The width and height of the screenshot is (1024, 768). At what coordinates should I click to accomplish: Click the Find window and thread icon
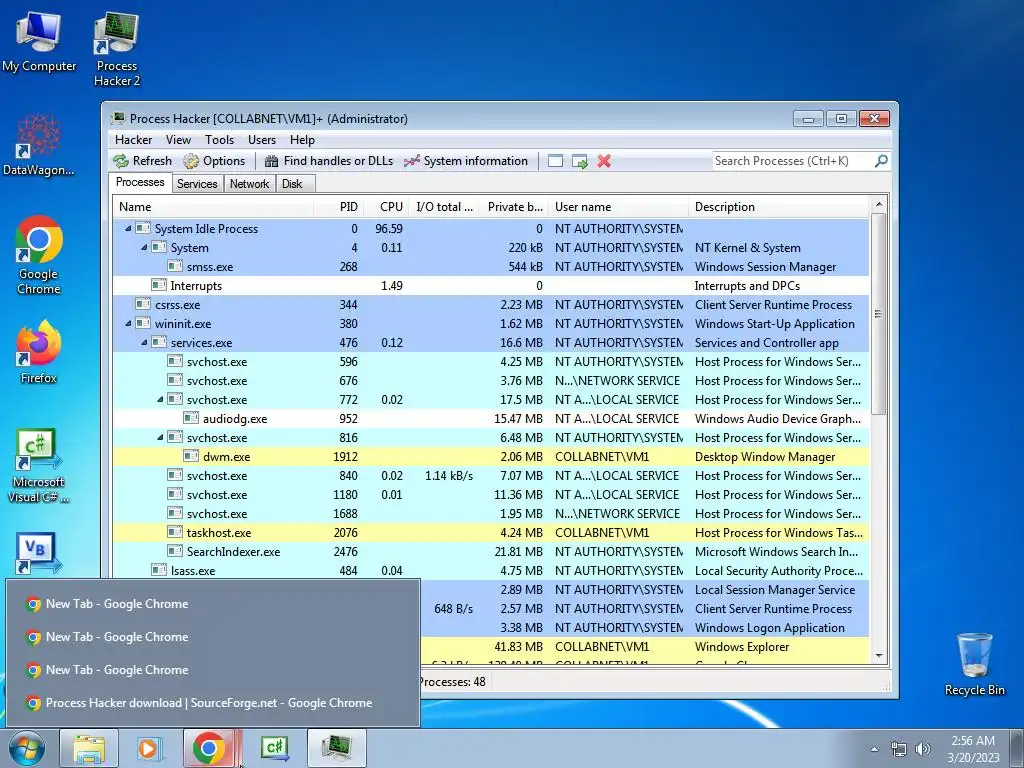point(579,161)
